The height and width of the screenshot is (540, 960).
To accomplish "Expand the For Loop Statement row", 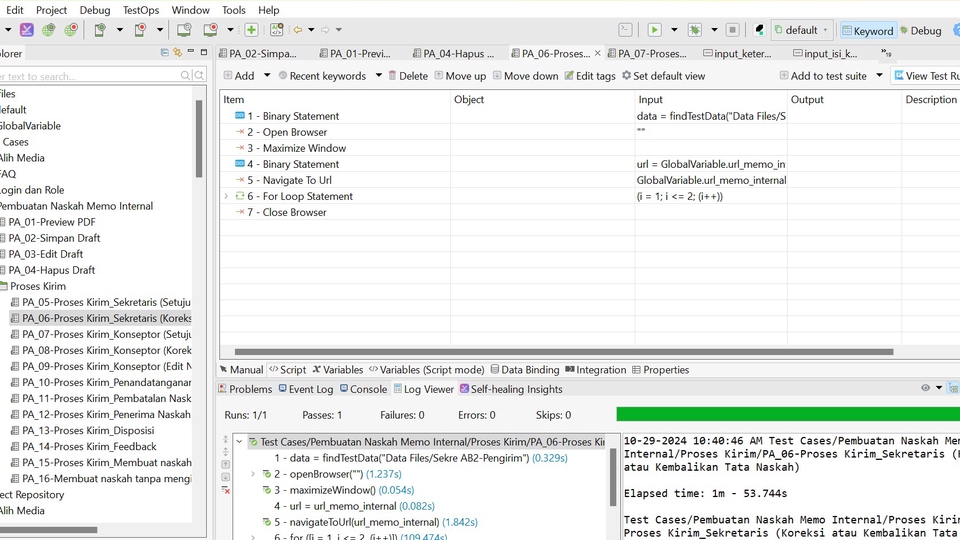I will click(226, 196).
